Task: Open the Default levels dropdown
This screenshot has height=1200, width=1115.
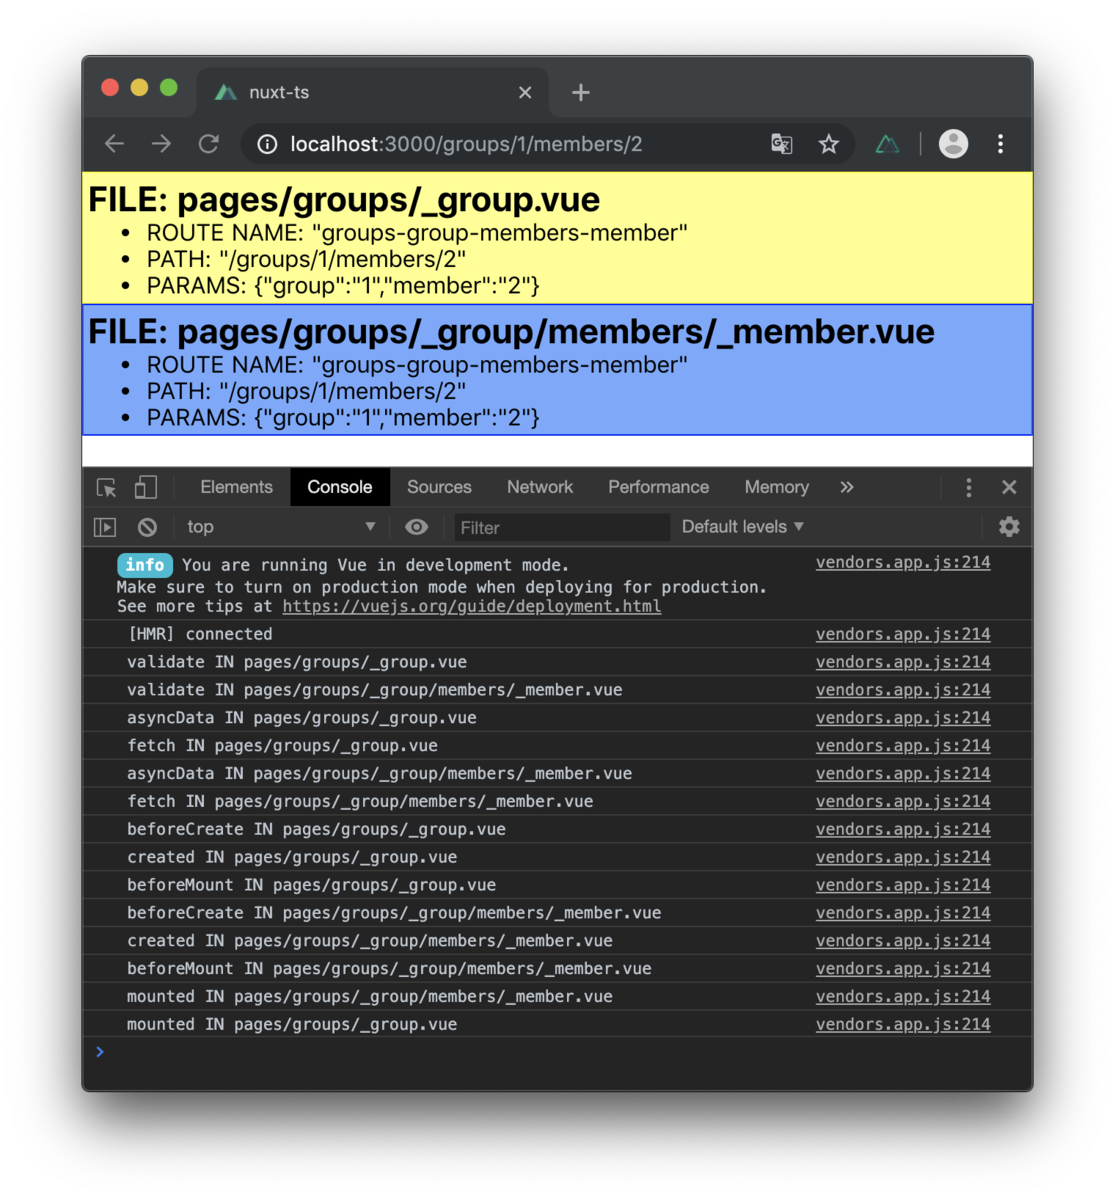Action: [743, 527]
